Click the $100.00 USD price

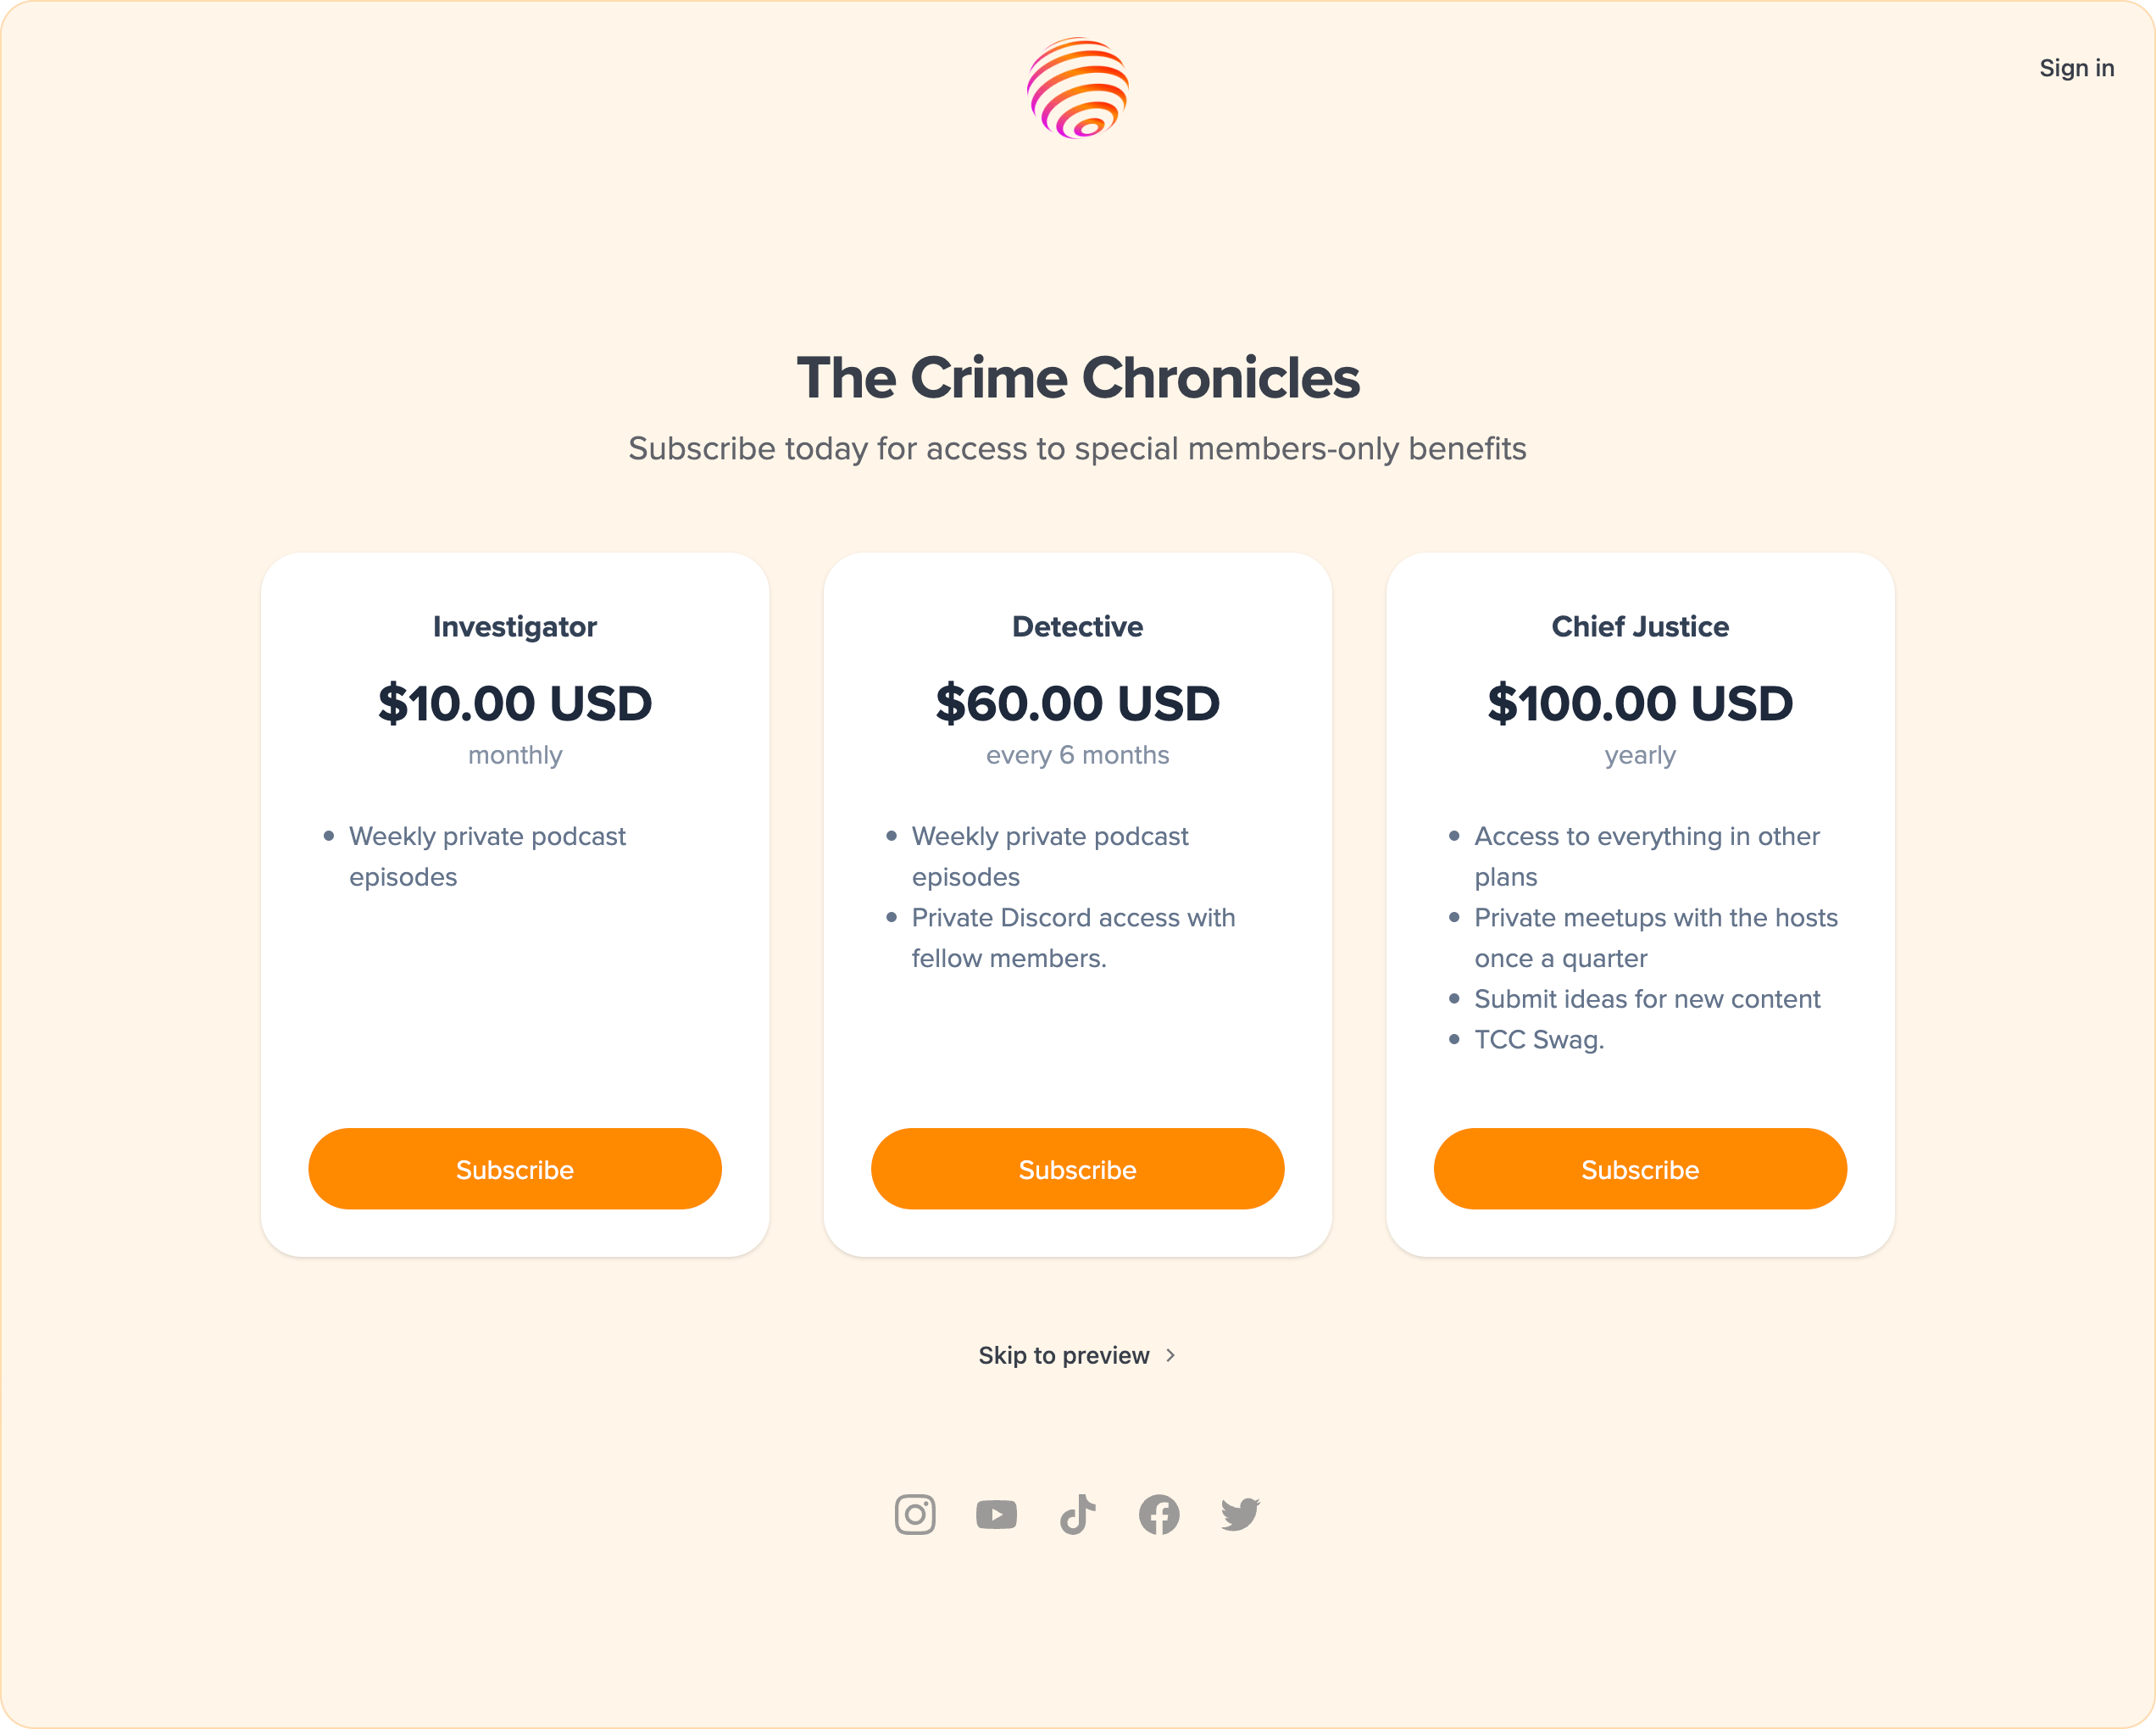[1639, 703]
